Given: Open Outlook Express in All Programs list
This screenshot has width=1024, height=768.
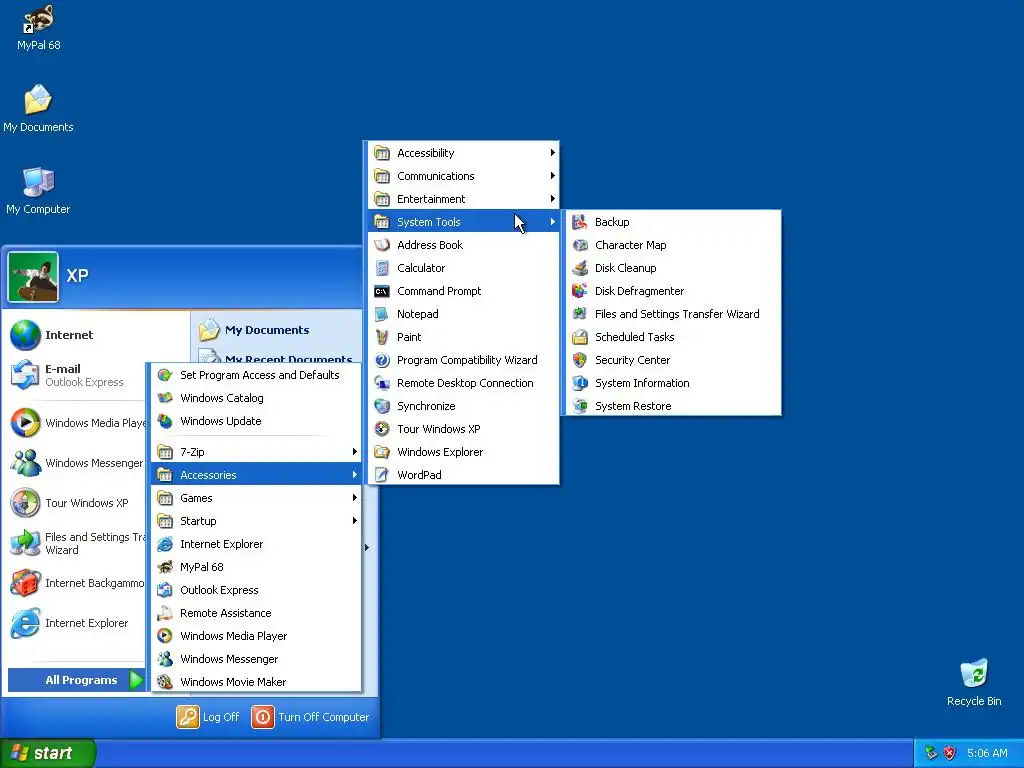Looking at the screenshot, I should point(256,590).
